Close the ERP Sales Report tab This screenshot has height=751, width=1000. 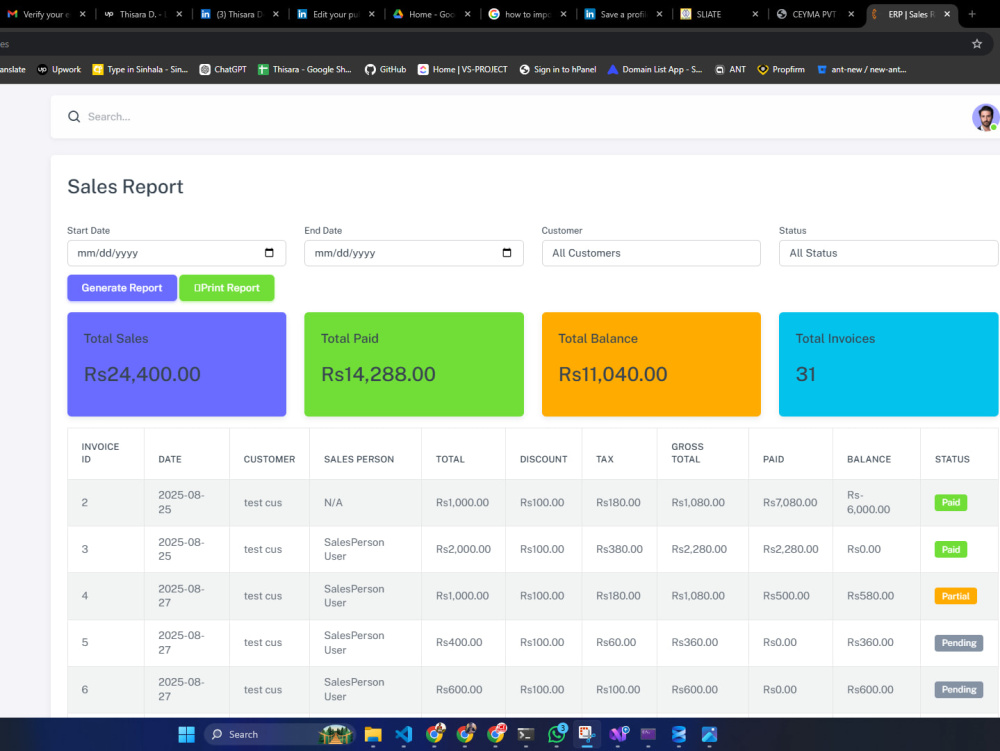pos(947,14)
